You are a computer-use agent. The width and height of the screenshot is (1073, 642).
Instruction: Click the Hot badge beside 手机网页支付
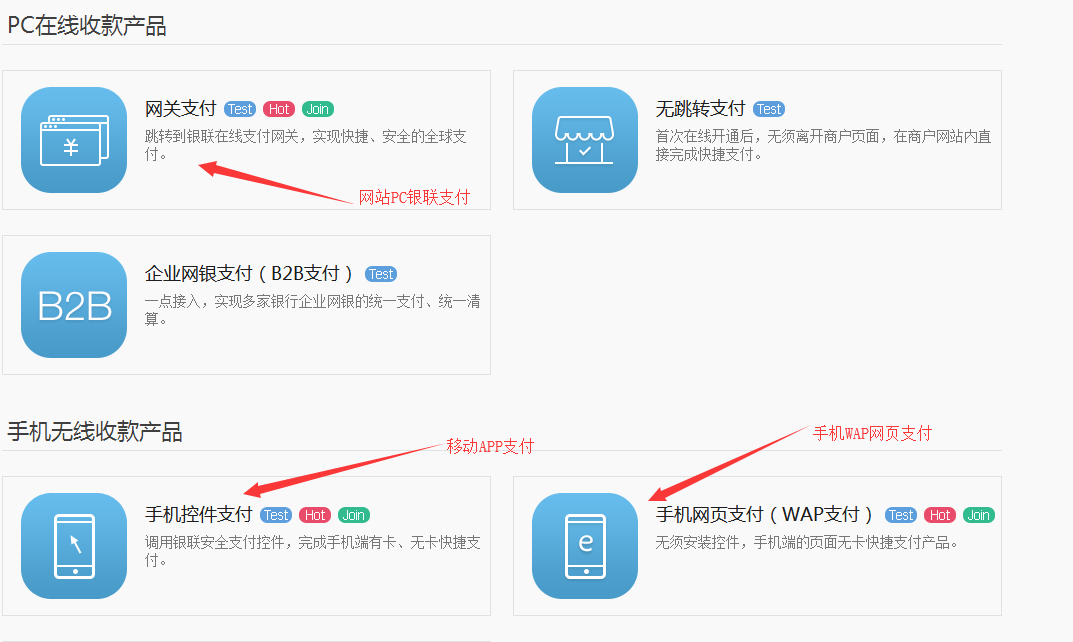[940, 515]
